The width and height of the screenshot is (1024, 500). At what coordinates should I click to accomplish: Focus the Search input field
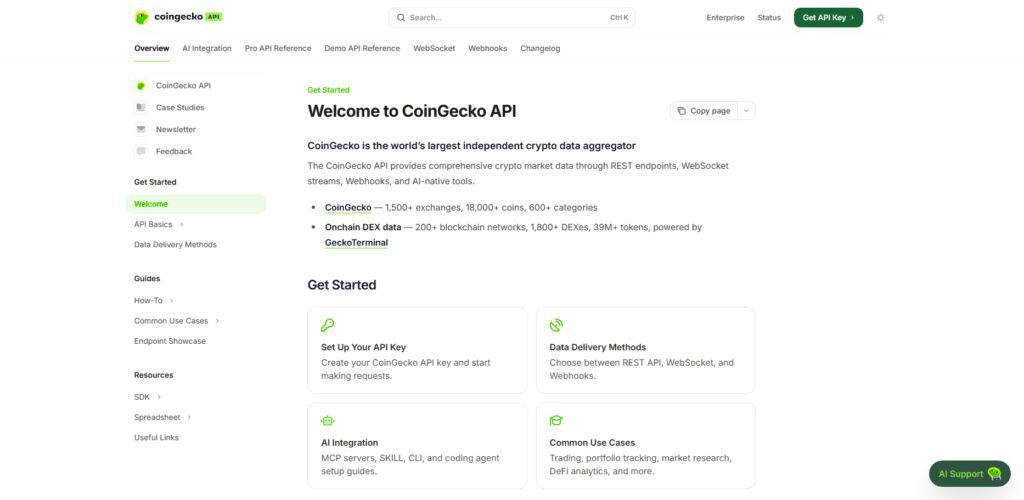pyautogui.click(x=511, y=18)
